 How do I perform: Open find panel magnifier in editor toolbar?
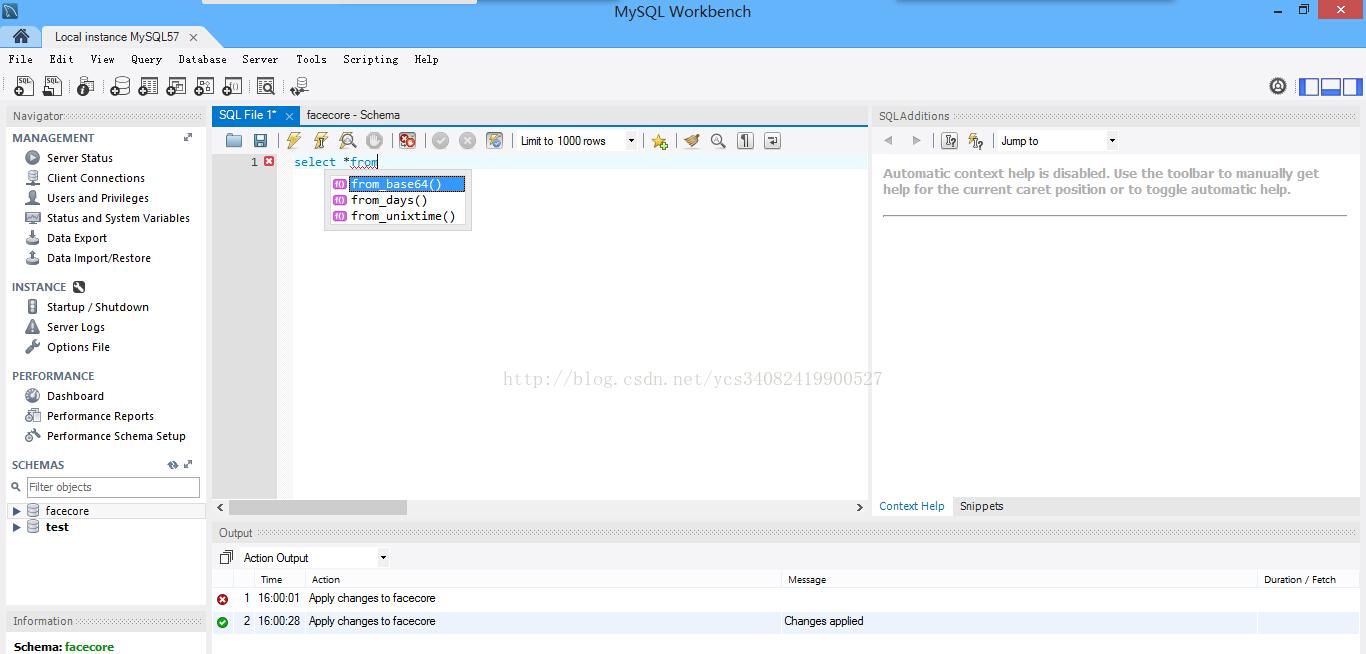point(718,141)
